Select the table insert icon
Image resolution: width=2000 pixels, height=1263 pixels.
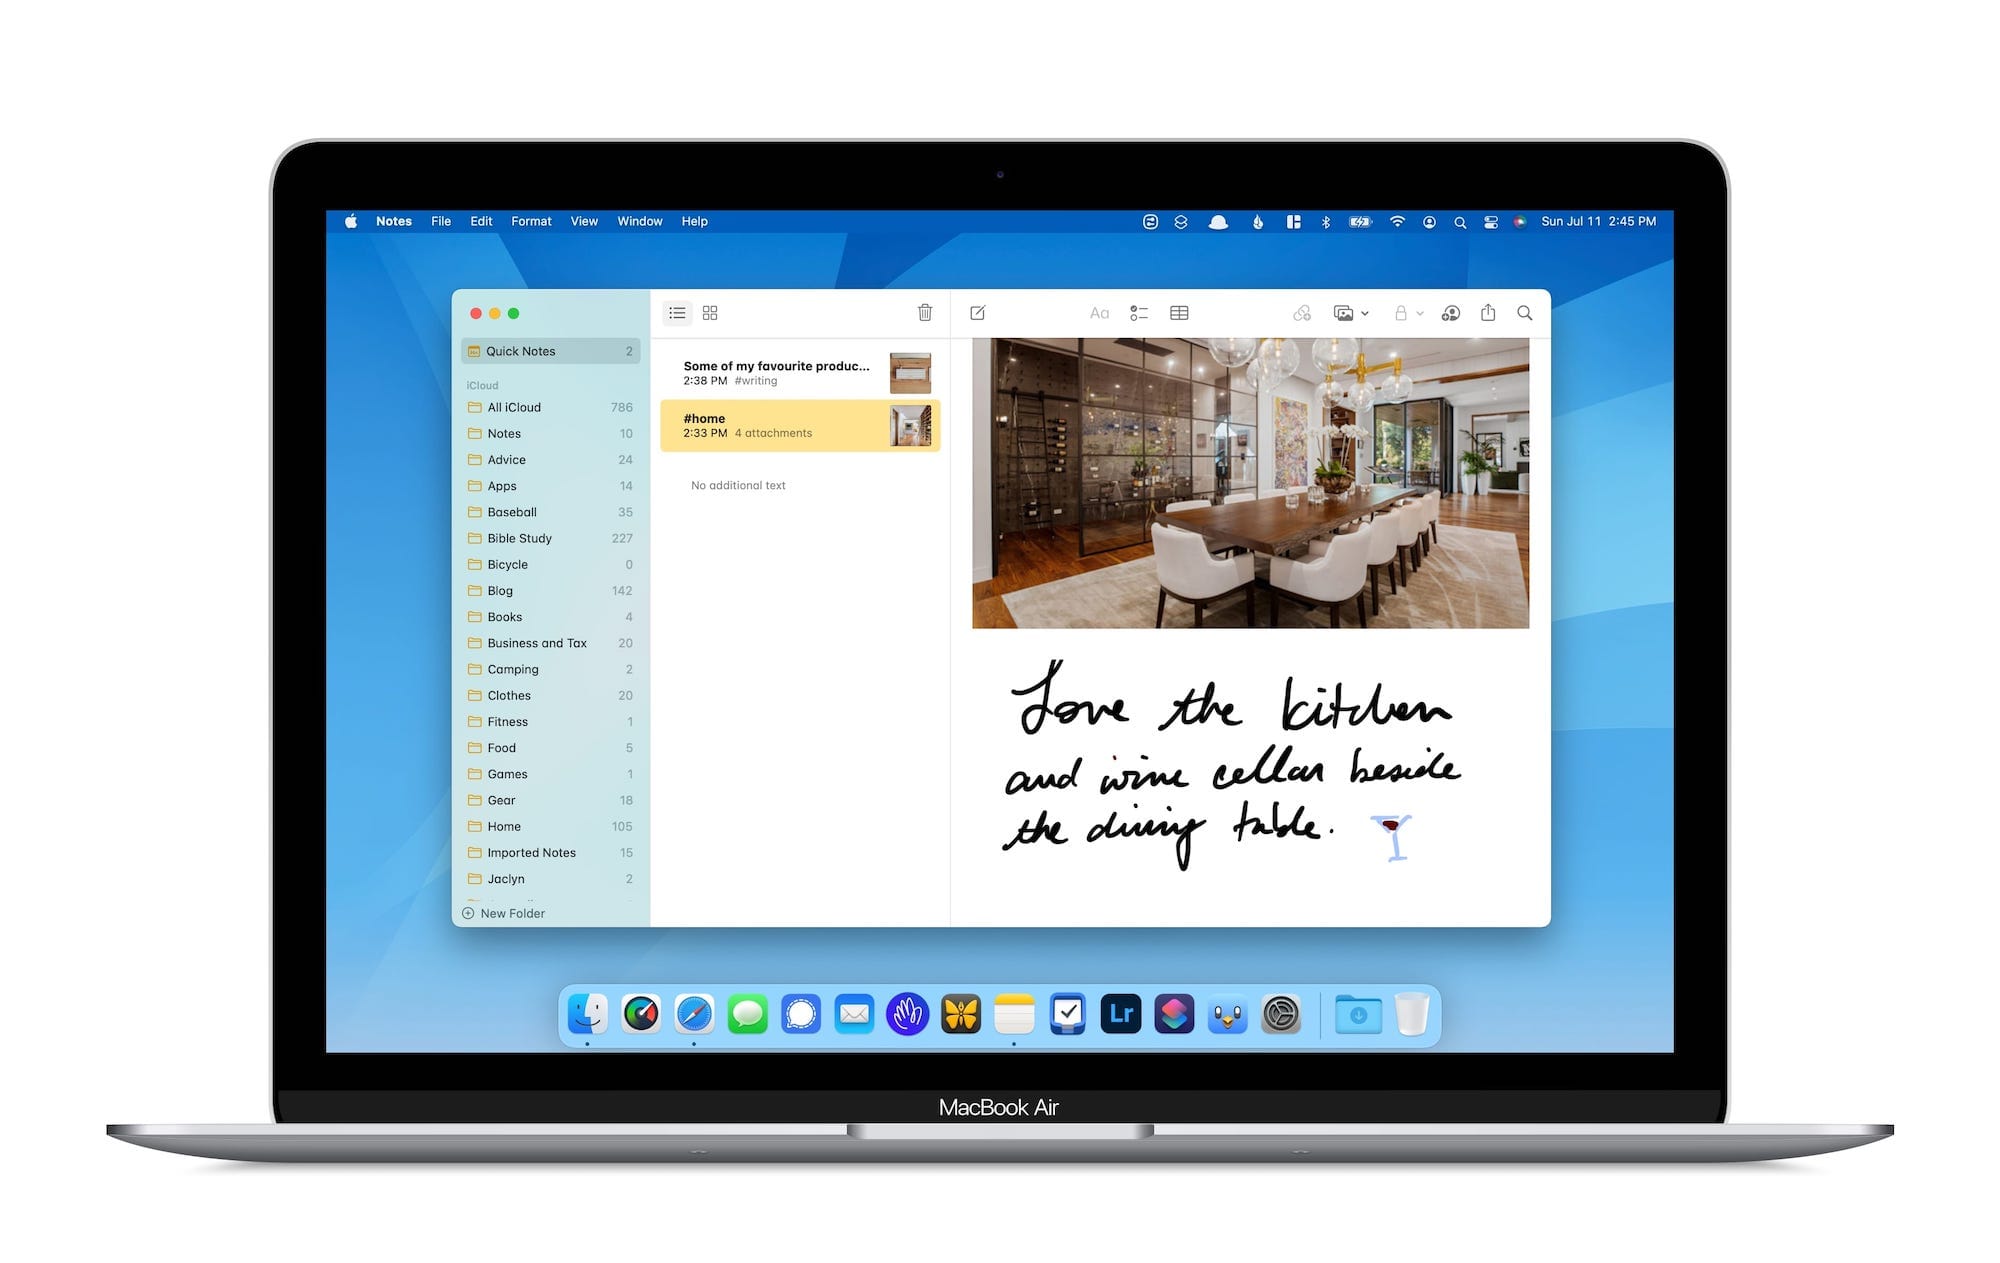point(1181,313)
